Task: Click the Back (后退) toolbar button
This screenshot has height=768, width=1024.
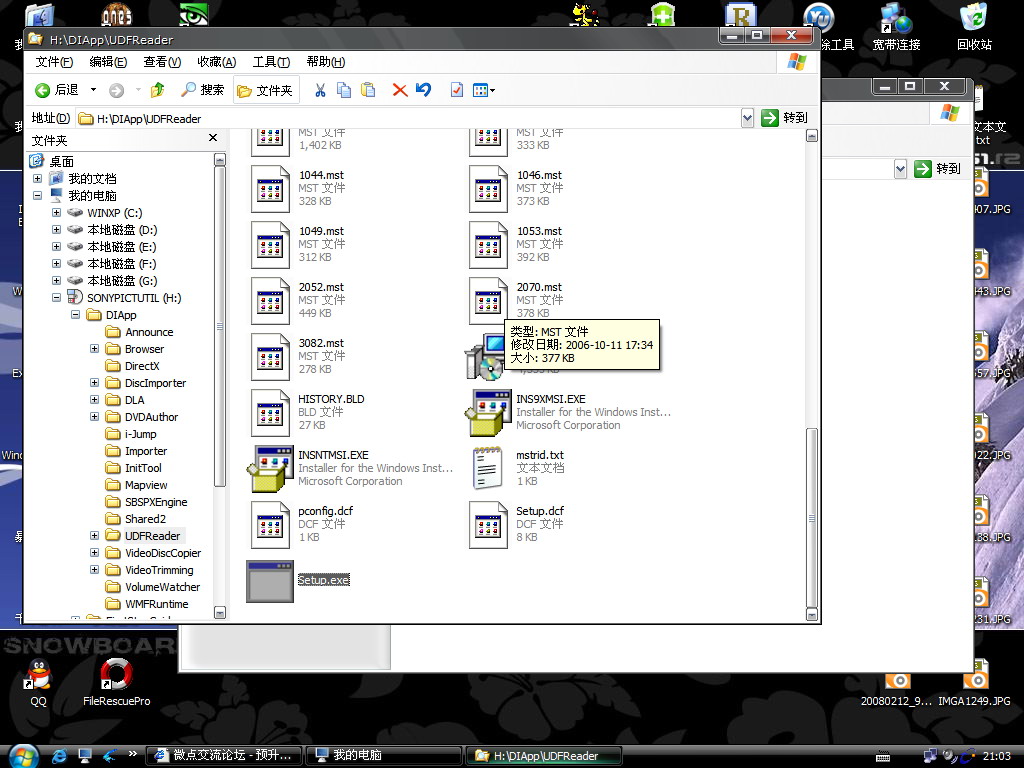Action: click(x=57, y=90)
